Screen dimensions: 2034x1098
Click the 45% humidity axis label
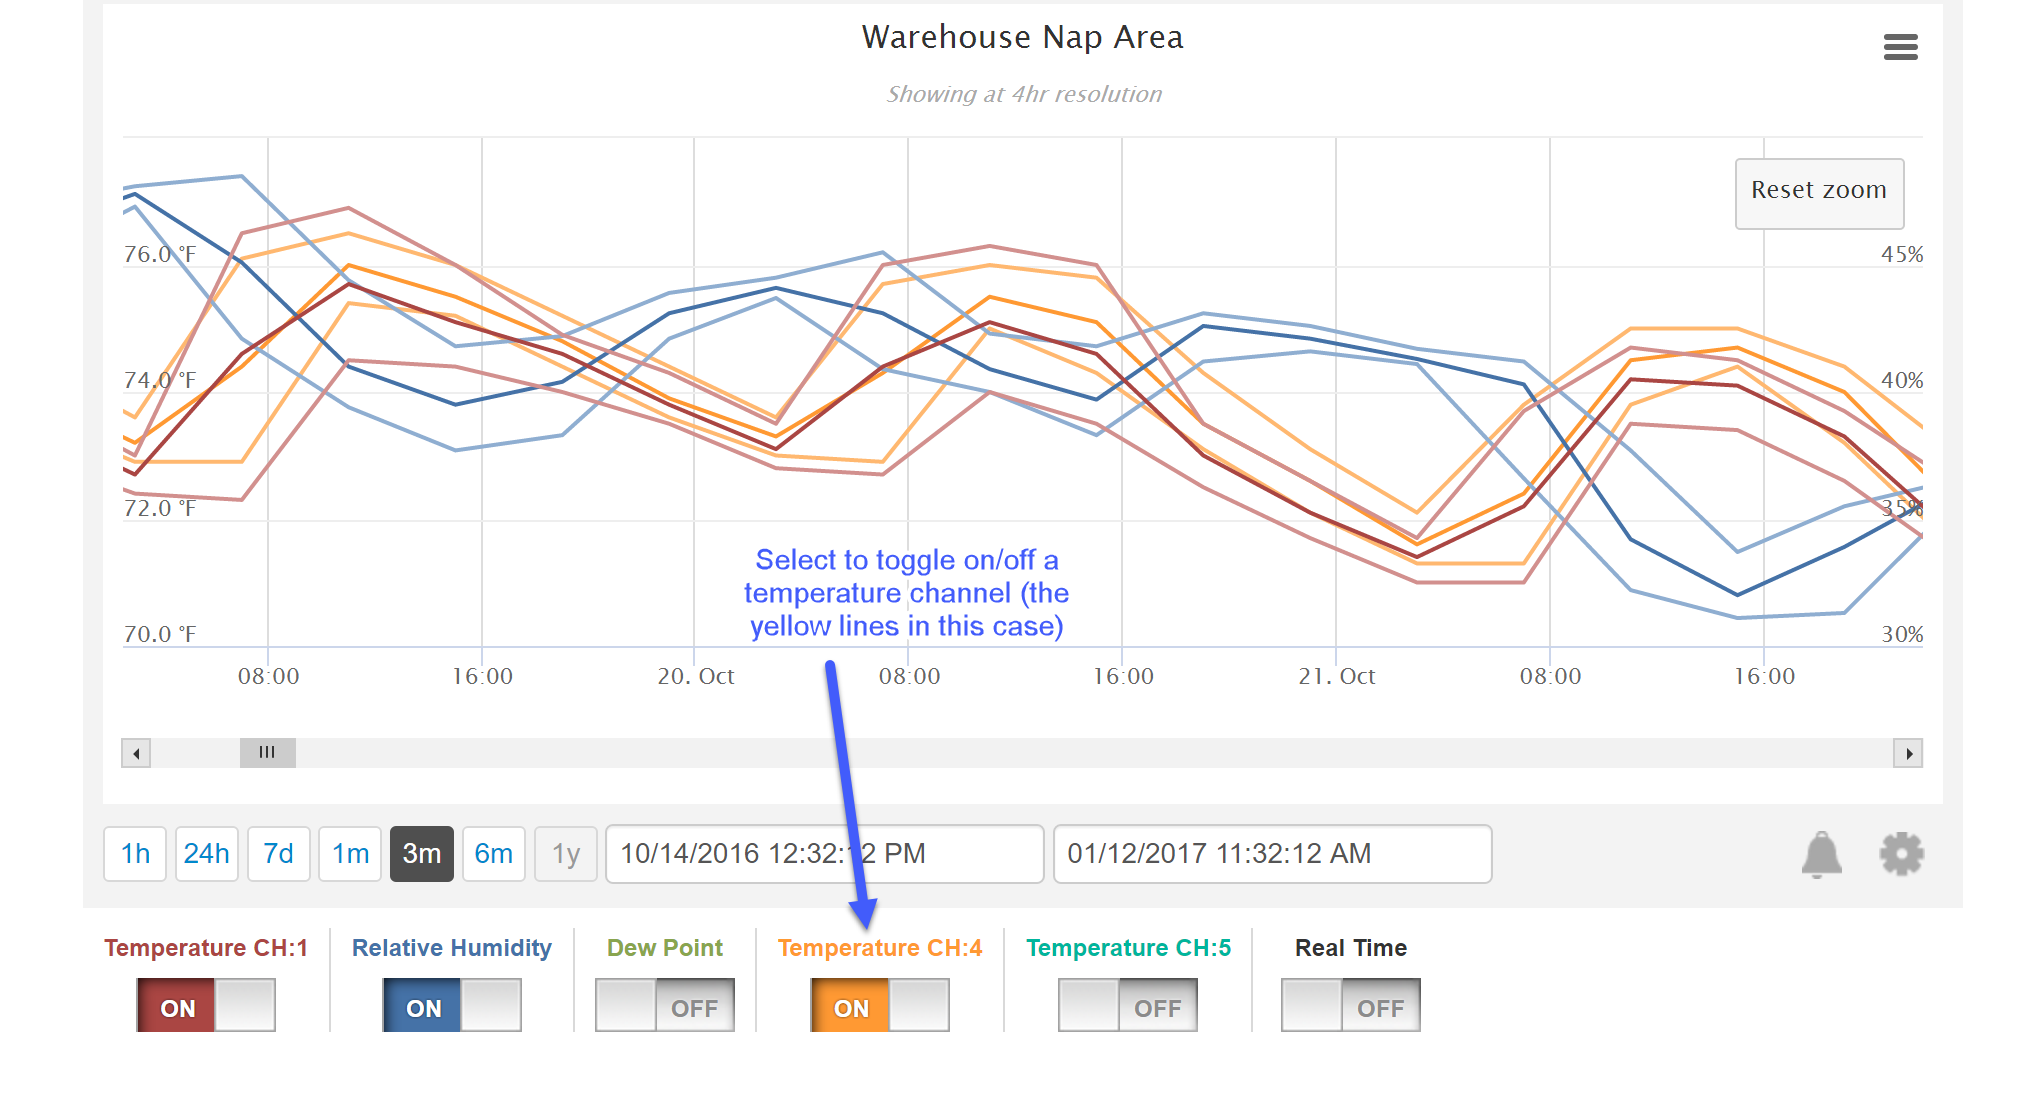pyautogui.click(x=1902, y=255)
